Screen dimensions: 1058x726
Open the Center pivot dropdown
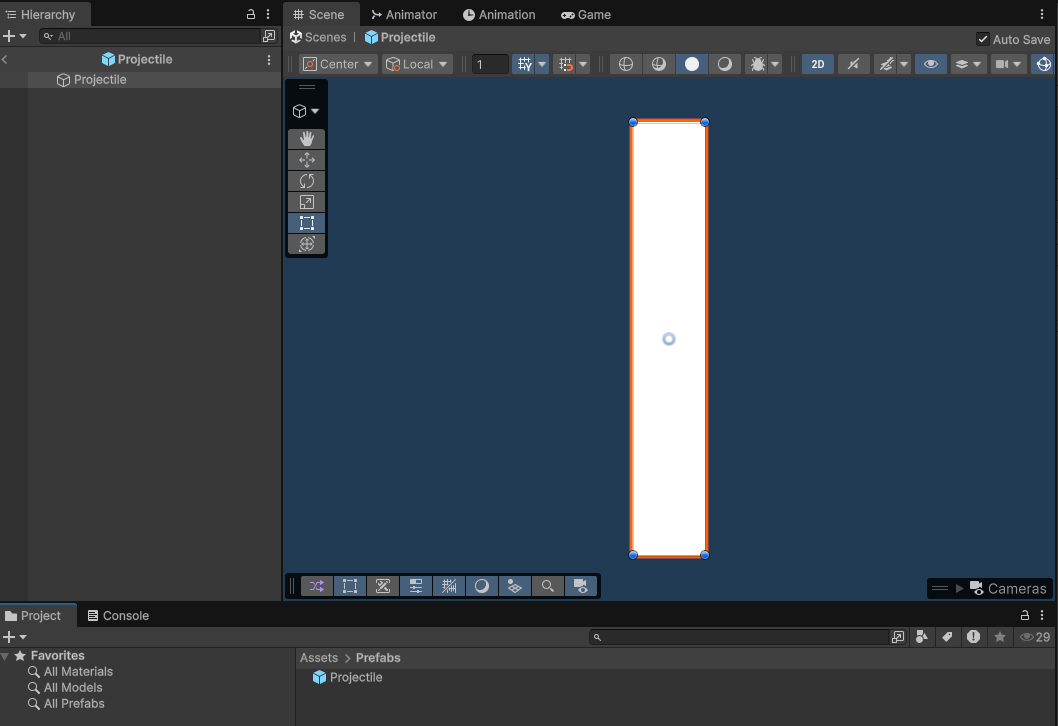click(338, 64)
